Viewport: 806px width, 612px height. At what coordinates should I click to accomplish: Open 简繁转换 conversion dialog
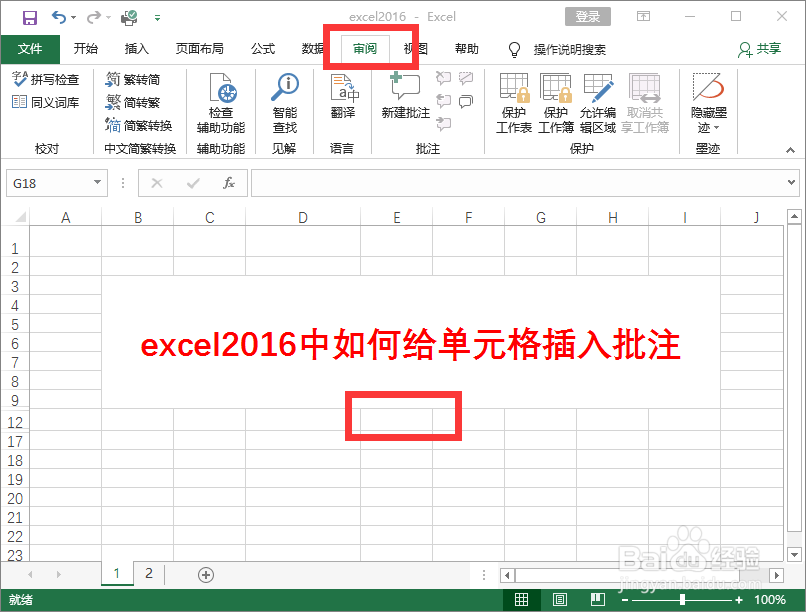tap(139, 125)
